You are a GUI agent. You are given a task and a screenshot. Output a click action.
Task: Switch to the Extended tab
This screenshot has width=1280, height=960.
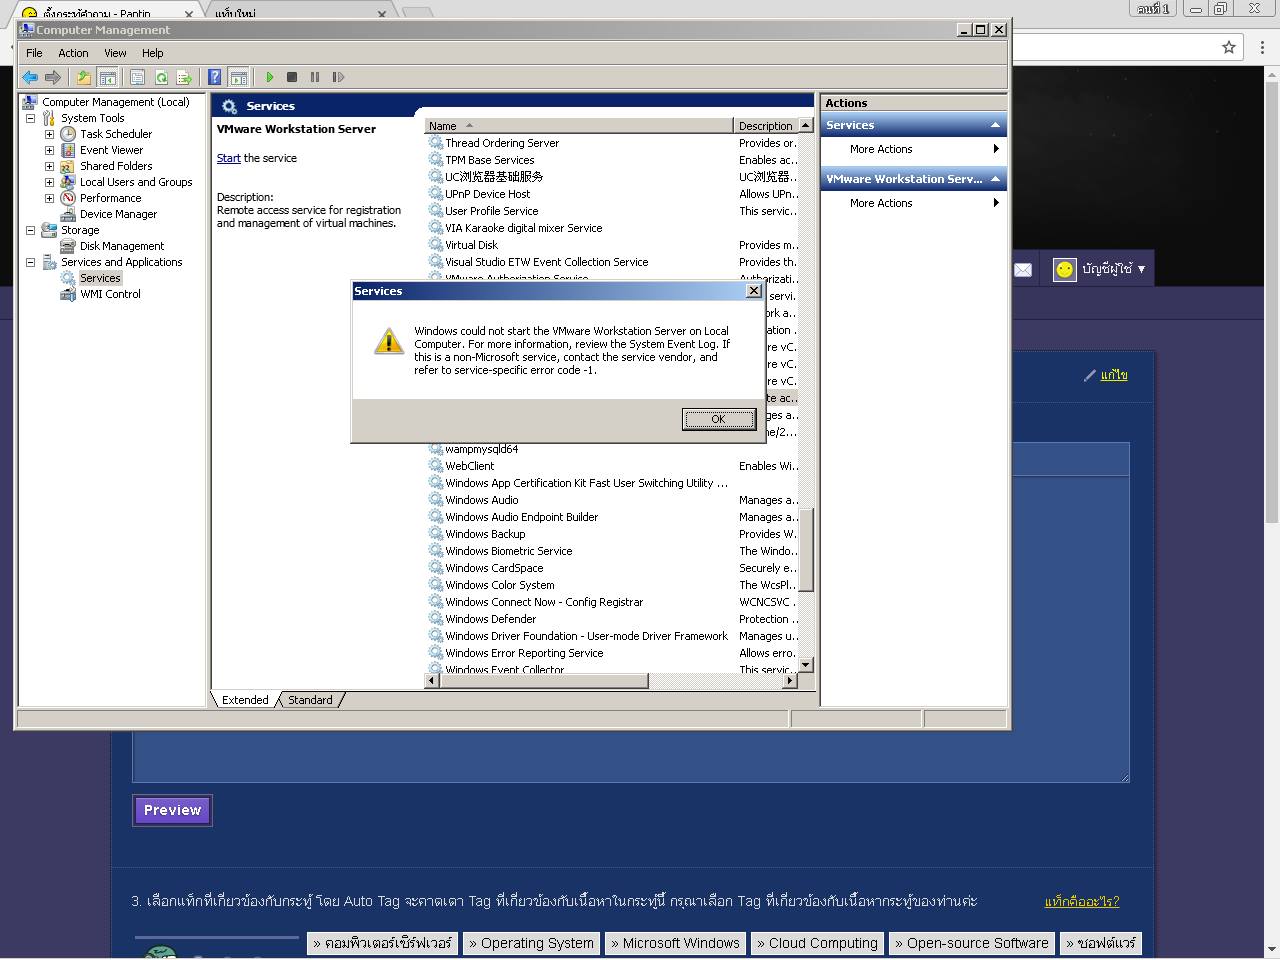(x=245, y=700)
